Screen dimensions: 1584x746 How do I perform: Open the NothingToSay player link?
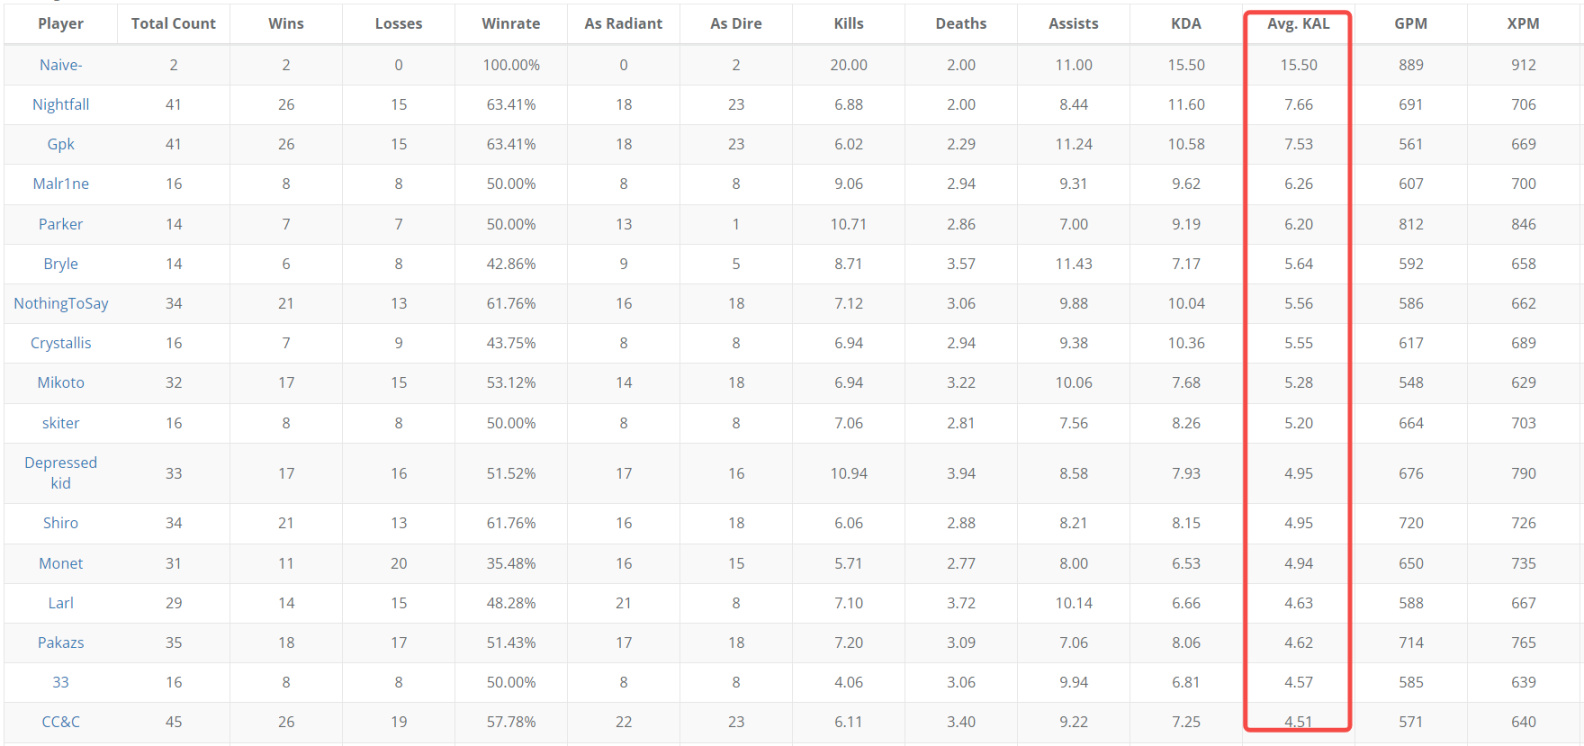pyautogui.click(x=61, y=303)
